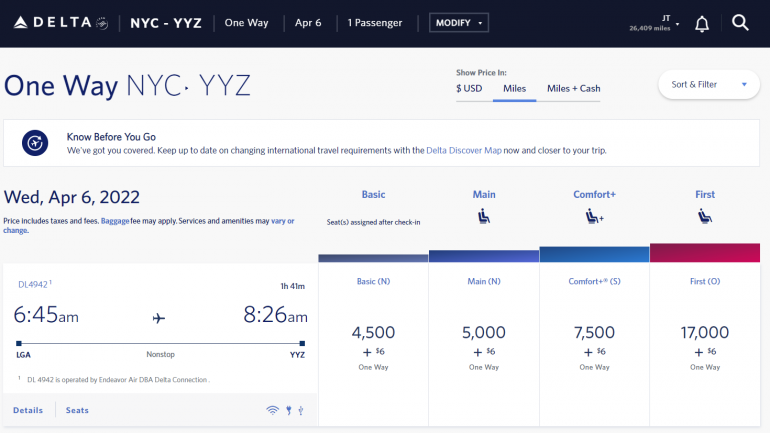Expand the Sort & Filter dropdown
Image resolution: width=770 pixels, height=433 pixels.
(708, 84)
